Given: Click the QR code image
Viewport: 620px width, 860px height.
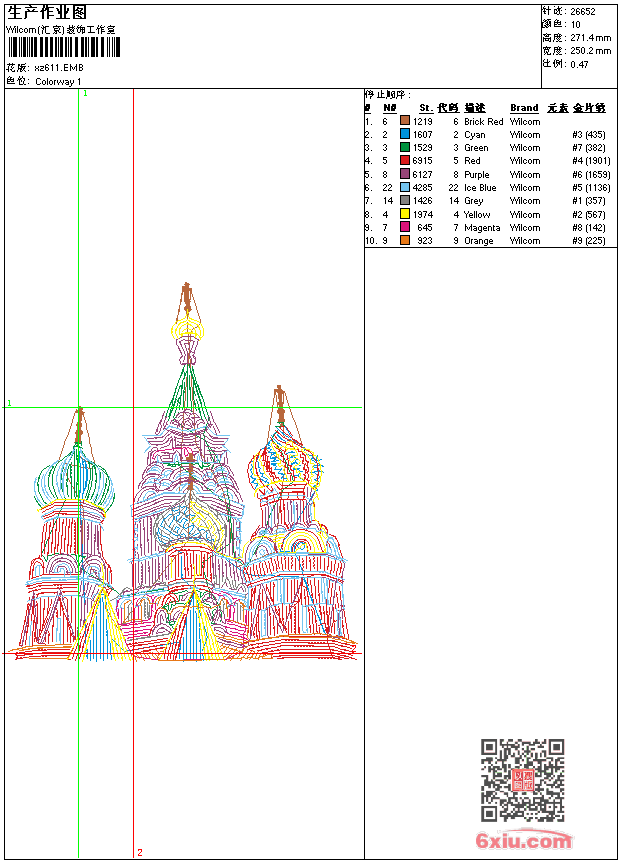Looking at the screenshot, I should tap(523, 780).
